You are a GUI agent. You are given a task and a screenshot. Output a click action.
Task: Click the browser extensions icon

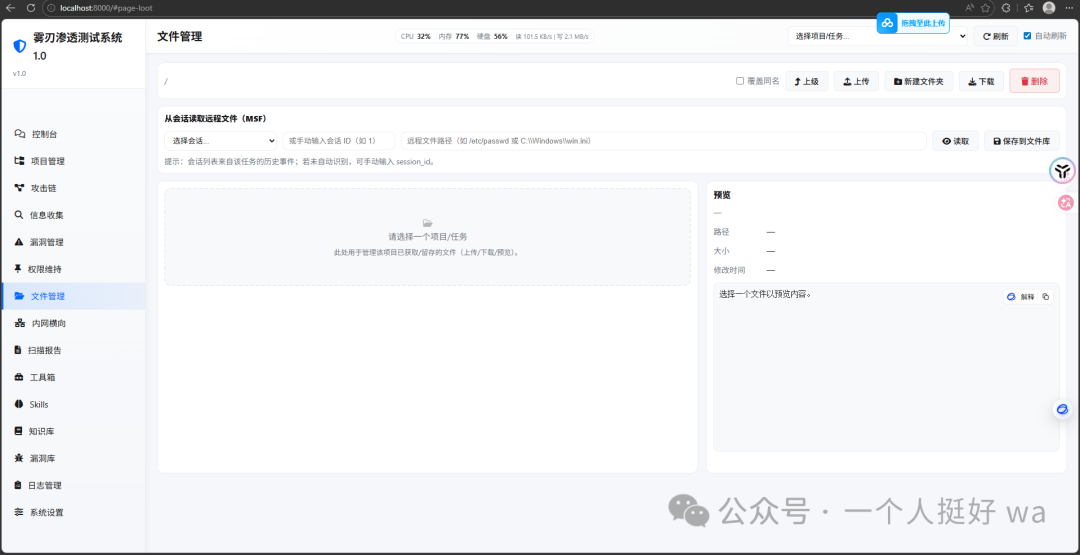pos(1006,8)
